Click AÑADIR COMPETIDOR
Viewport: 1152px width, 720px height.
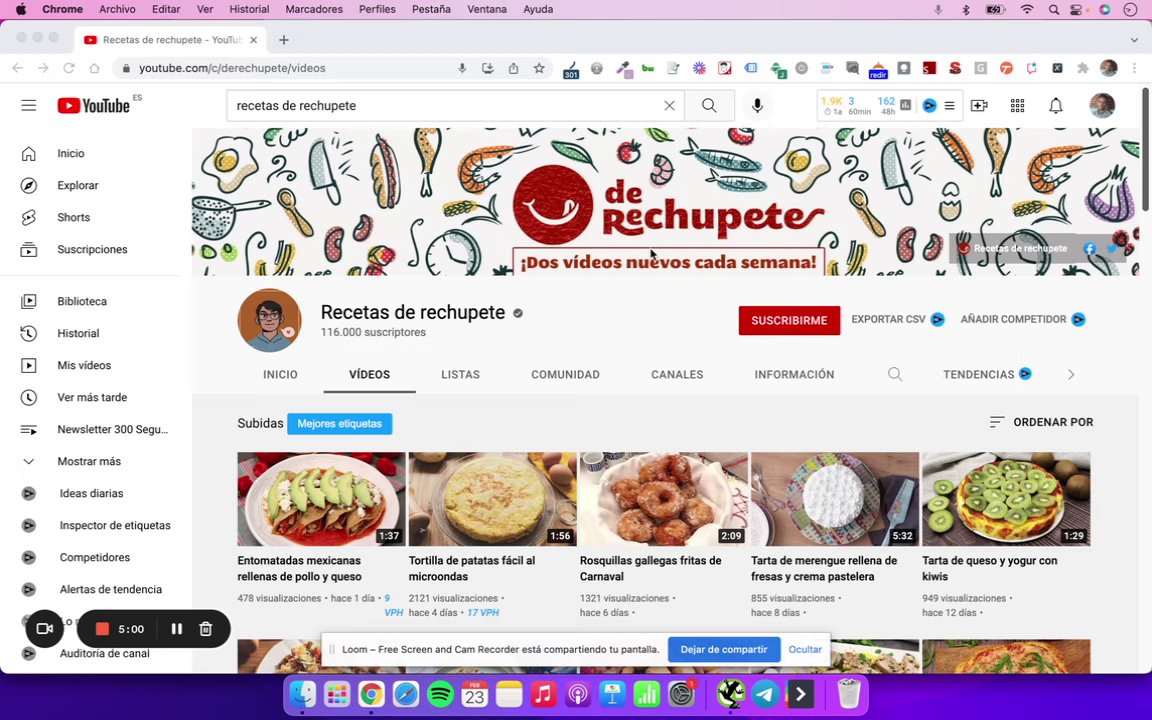coord(1023,320)
